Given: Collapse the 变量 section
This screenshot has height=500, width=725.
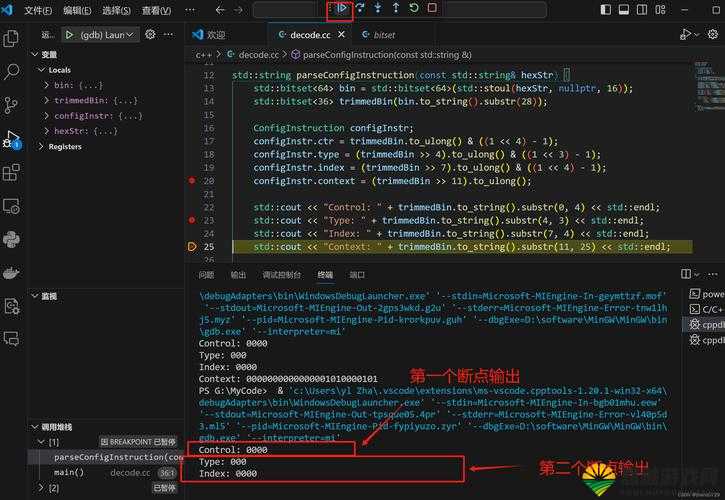Looking at the screenshot, I should [35, 54].
